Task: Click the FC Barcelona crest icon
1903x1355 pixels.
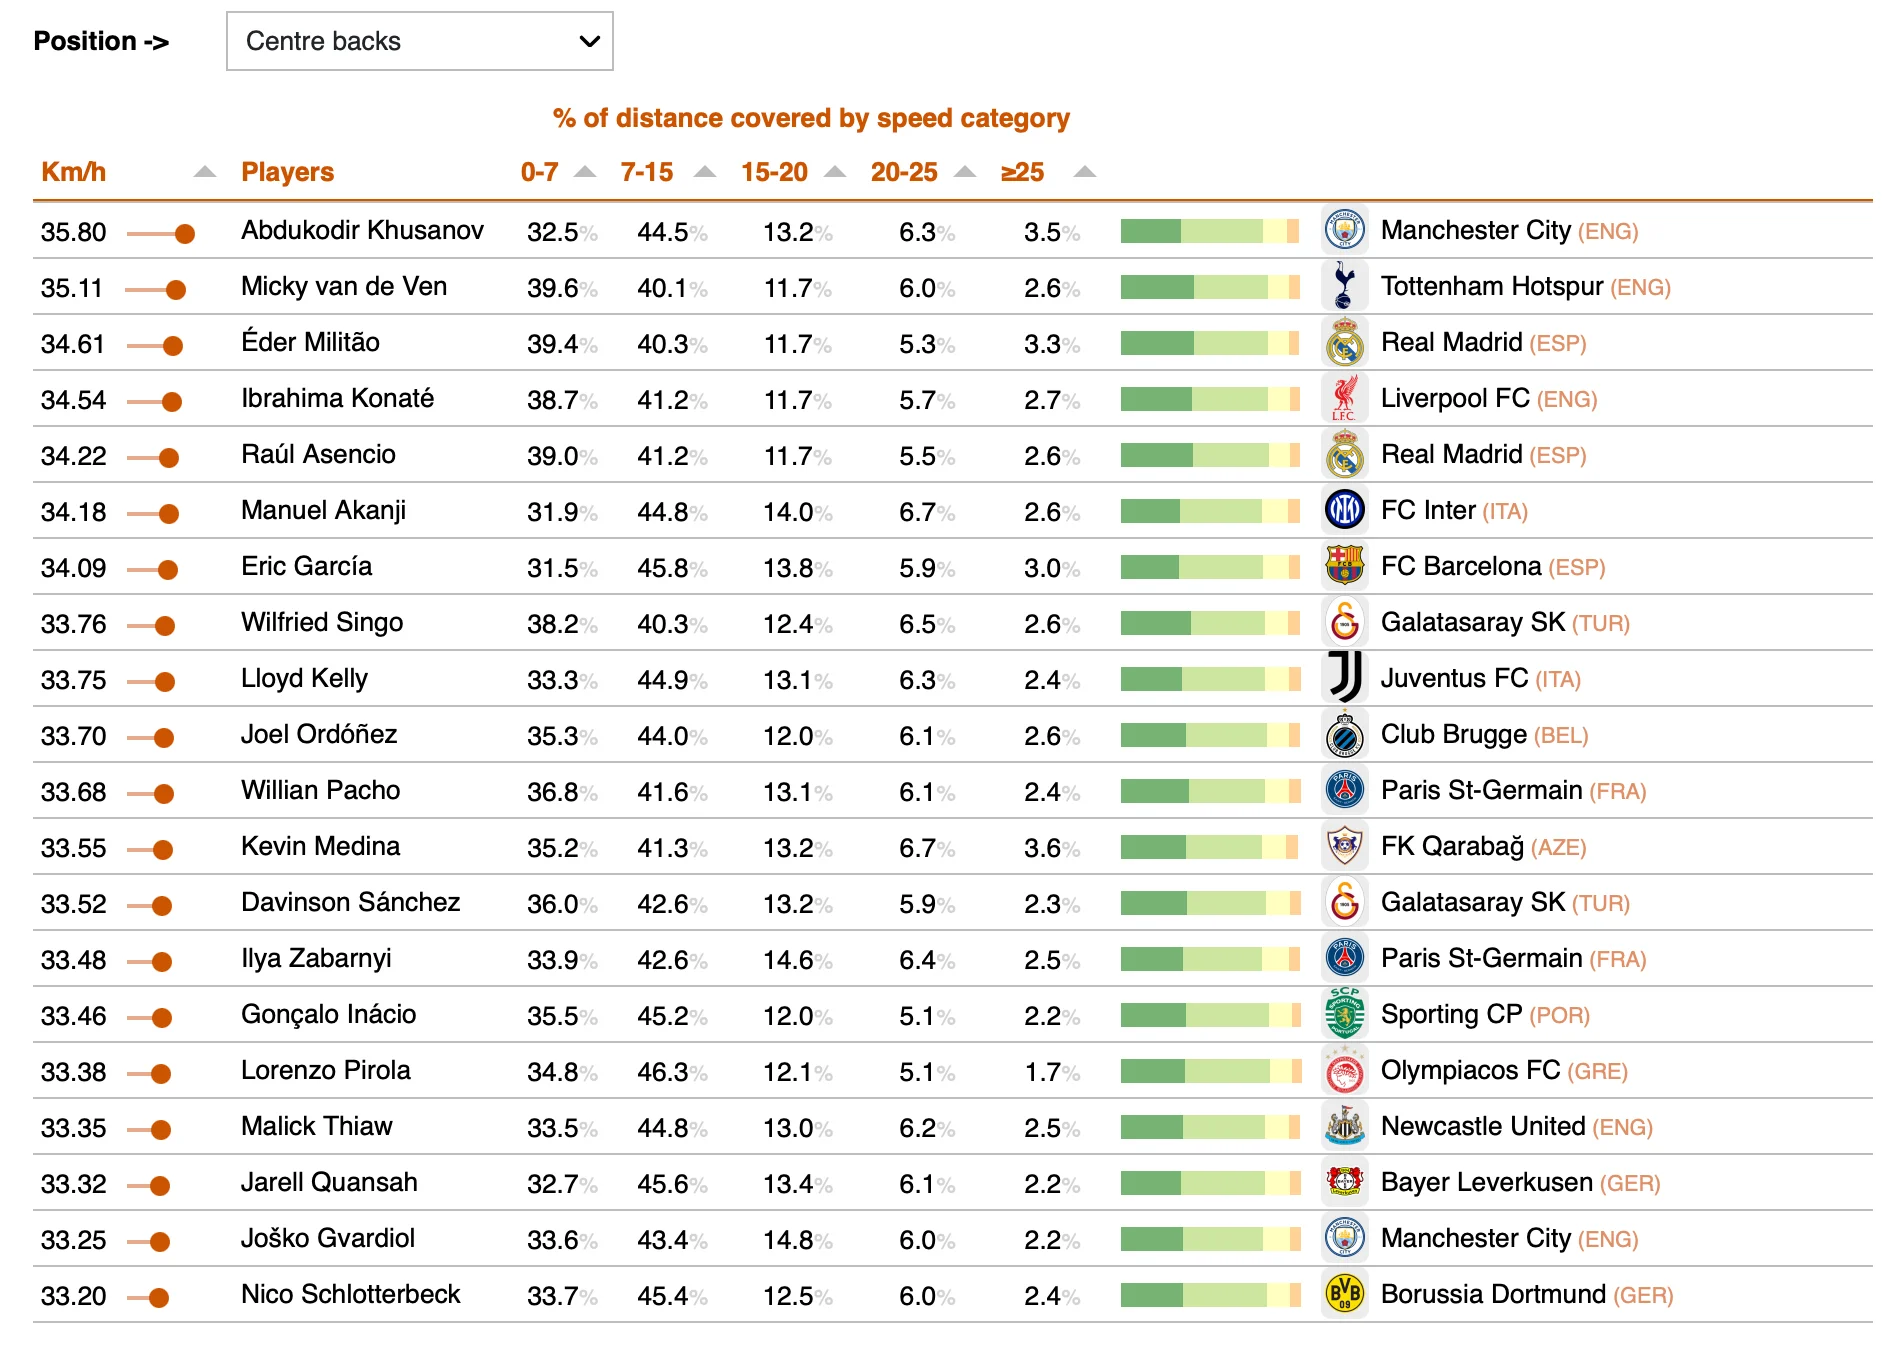Action: click(1344, 567)
